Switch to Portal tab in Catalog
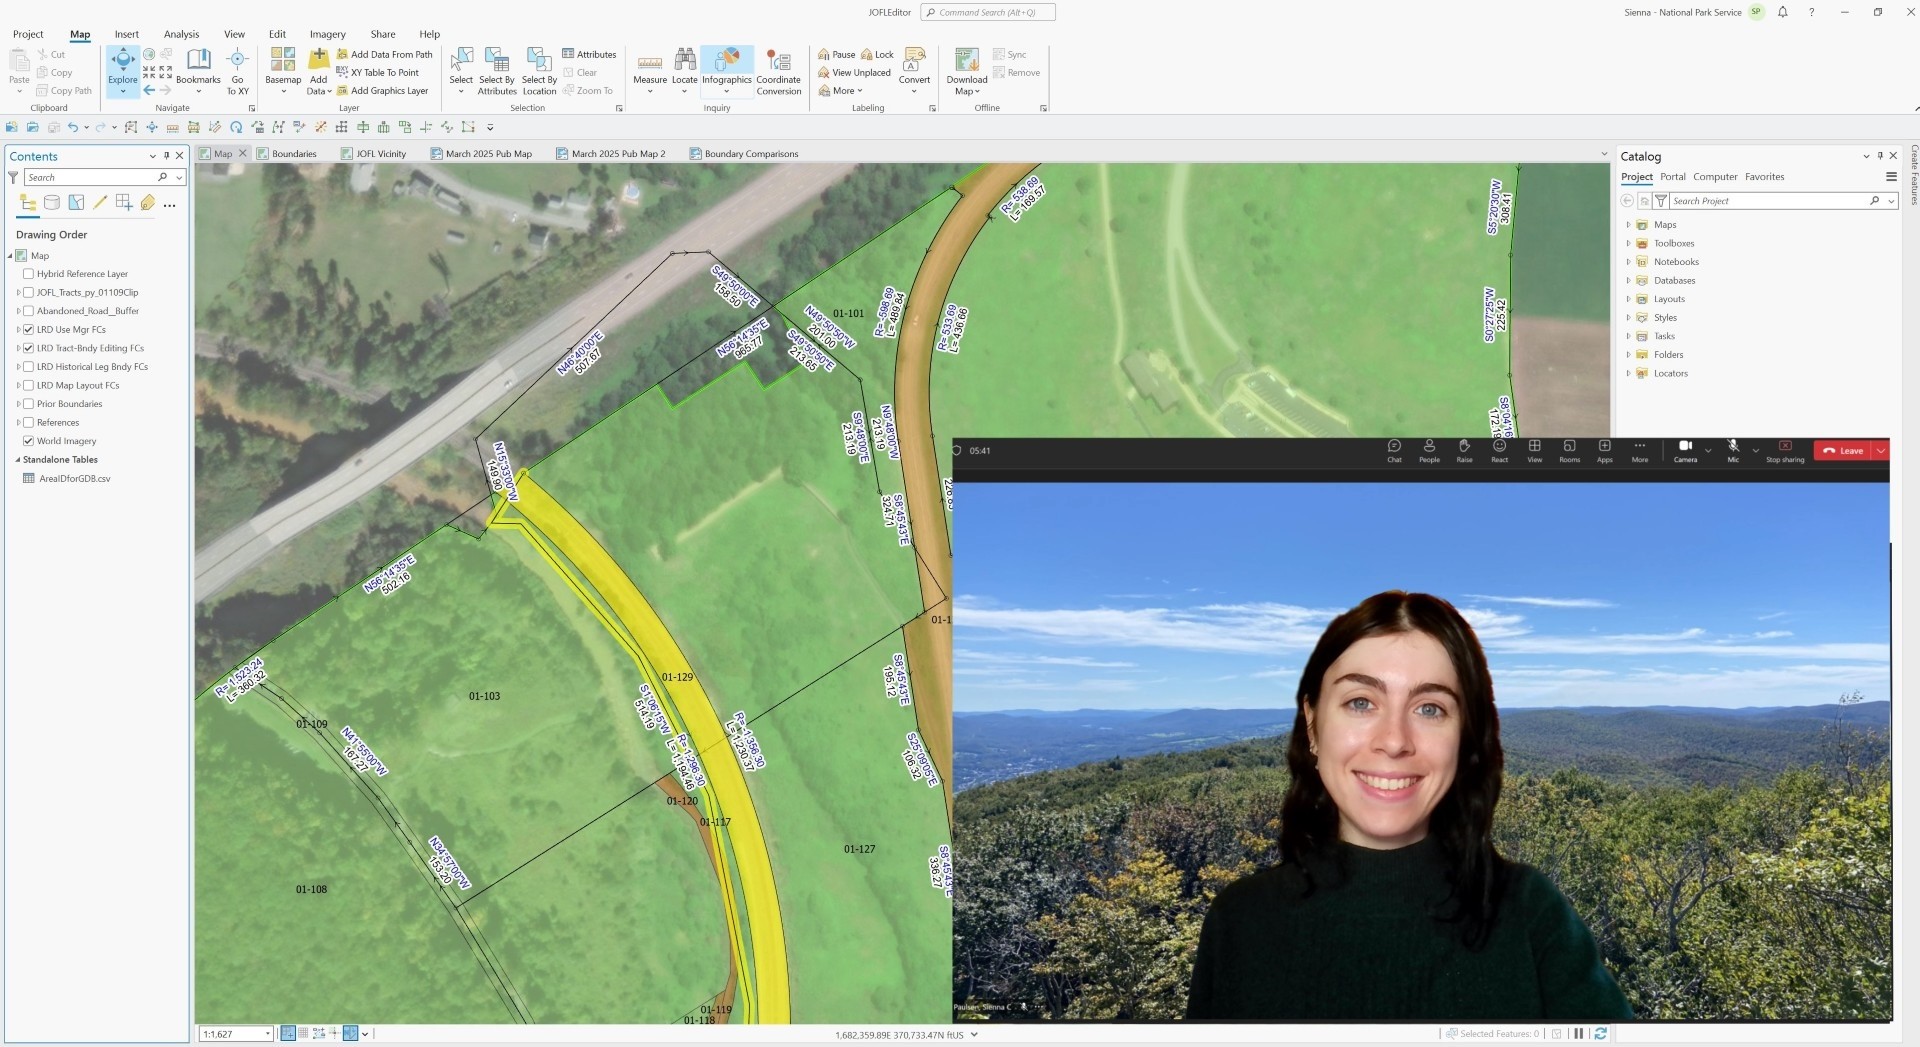This screenshot has width=1920, height=1047. coord(1673,177)
